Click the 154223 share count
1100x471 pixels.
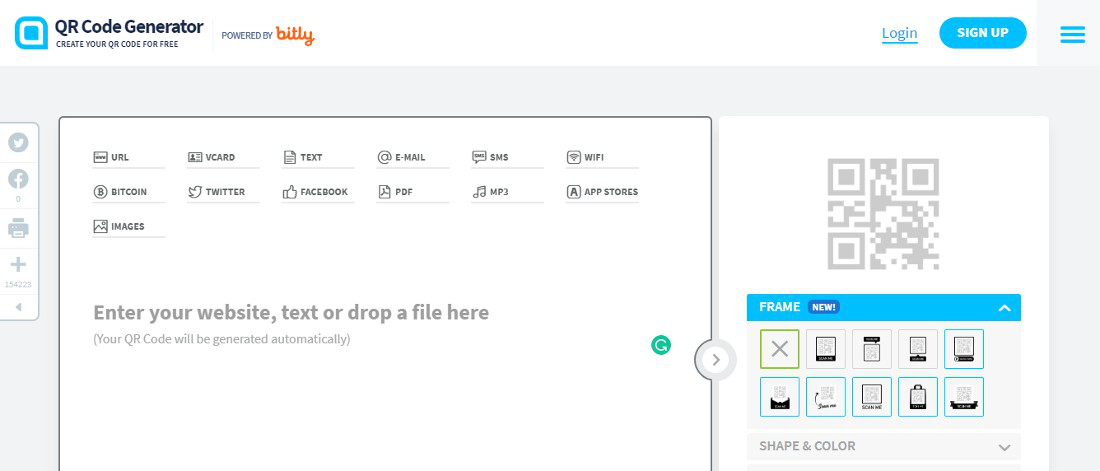coord(18,284)
